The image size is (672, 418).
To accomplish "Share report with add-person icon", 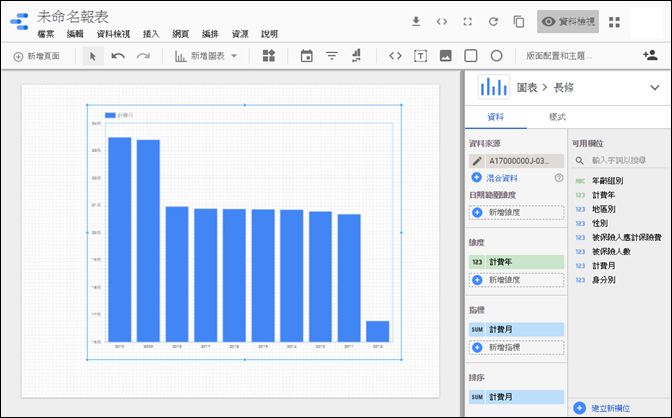I will click(x=650, y=55).
